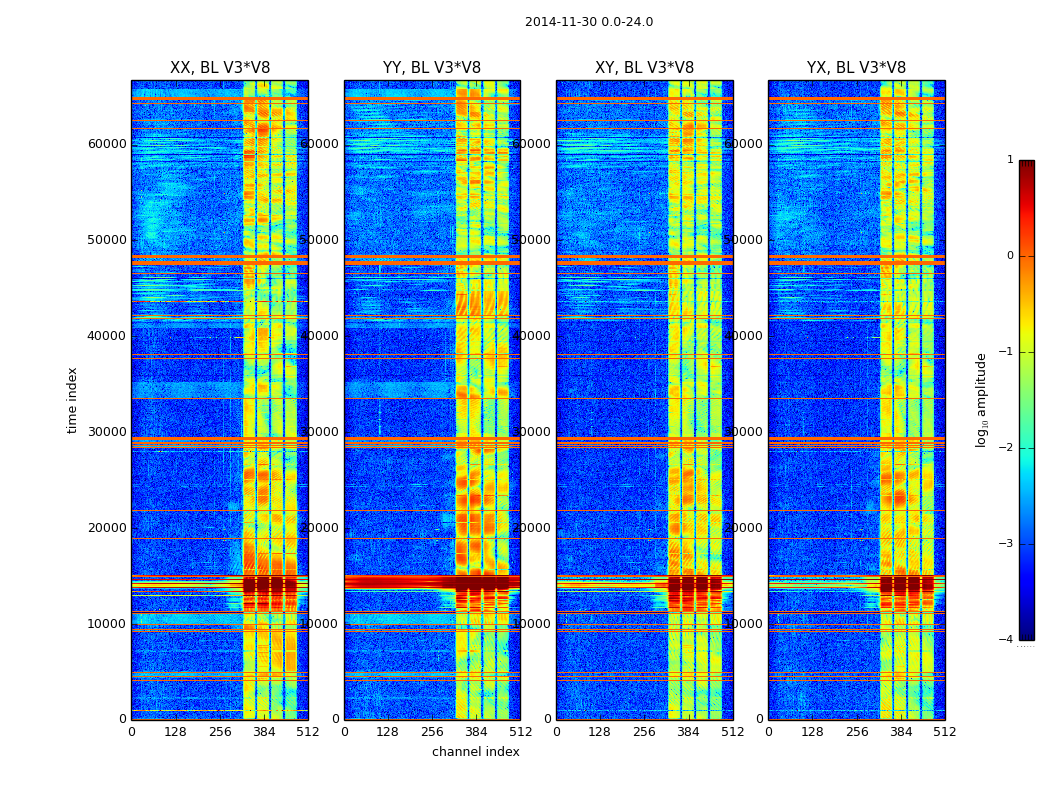This screenshot has height=800, width=1050.
Task: Click the "channel index" x-axis label
Action: point(475,752)
